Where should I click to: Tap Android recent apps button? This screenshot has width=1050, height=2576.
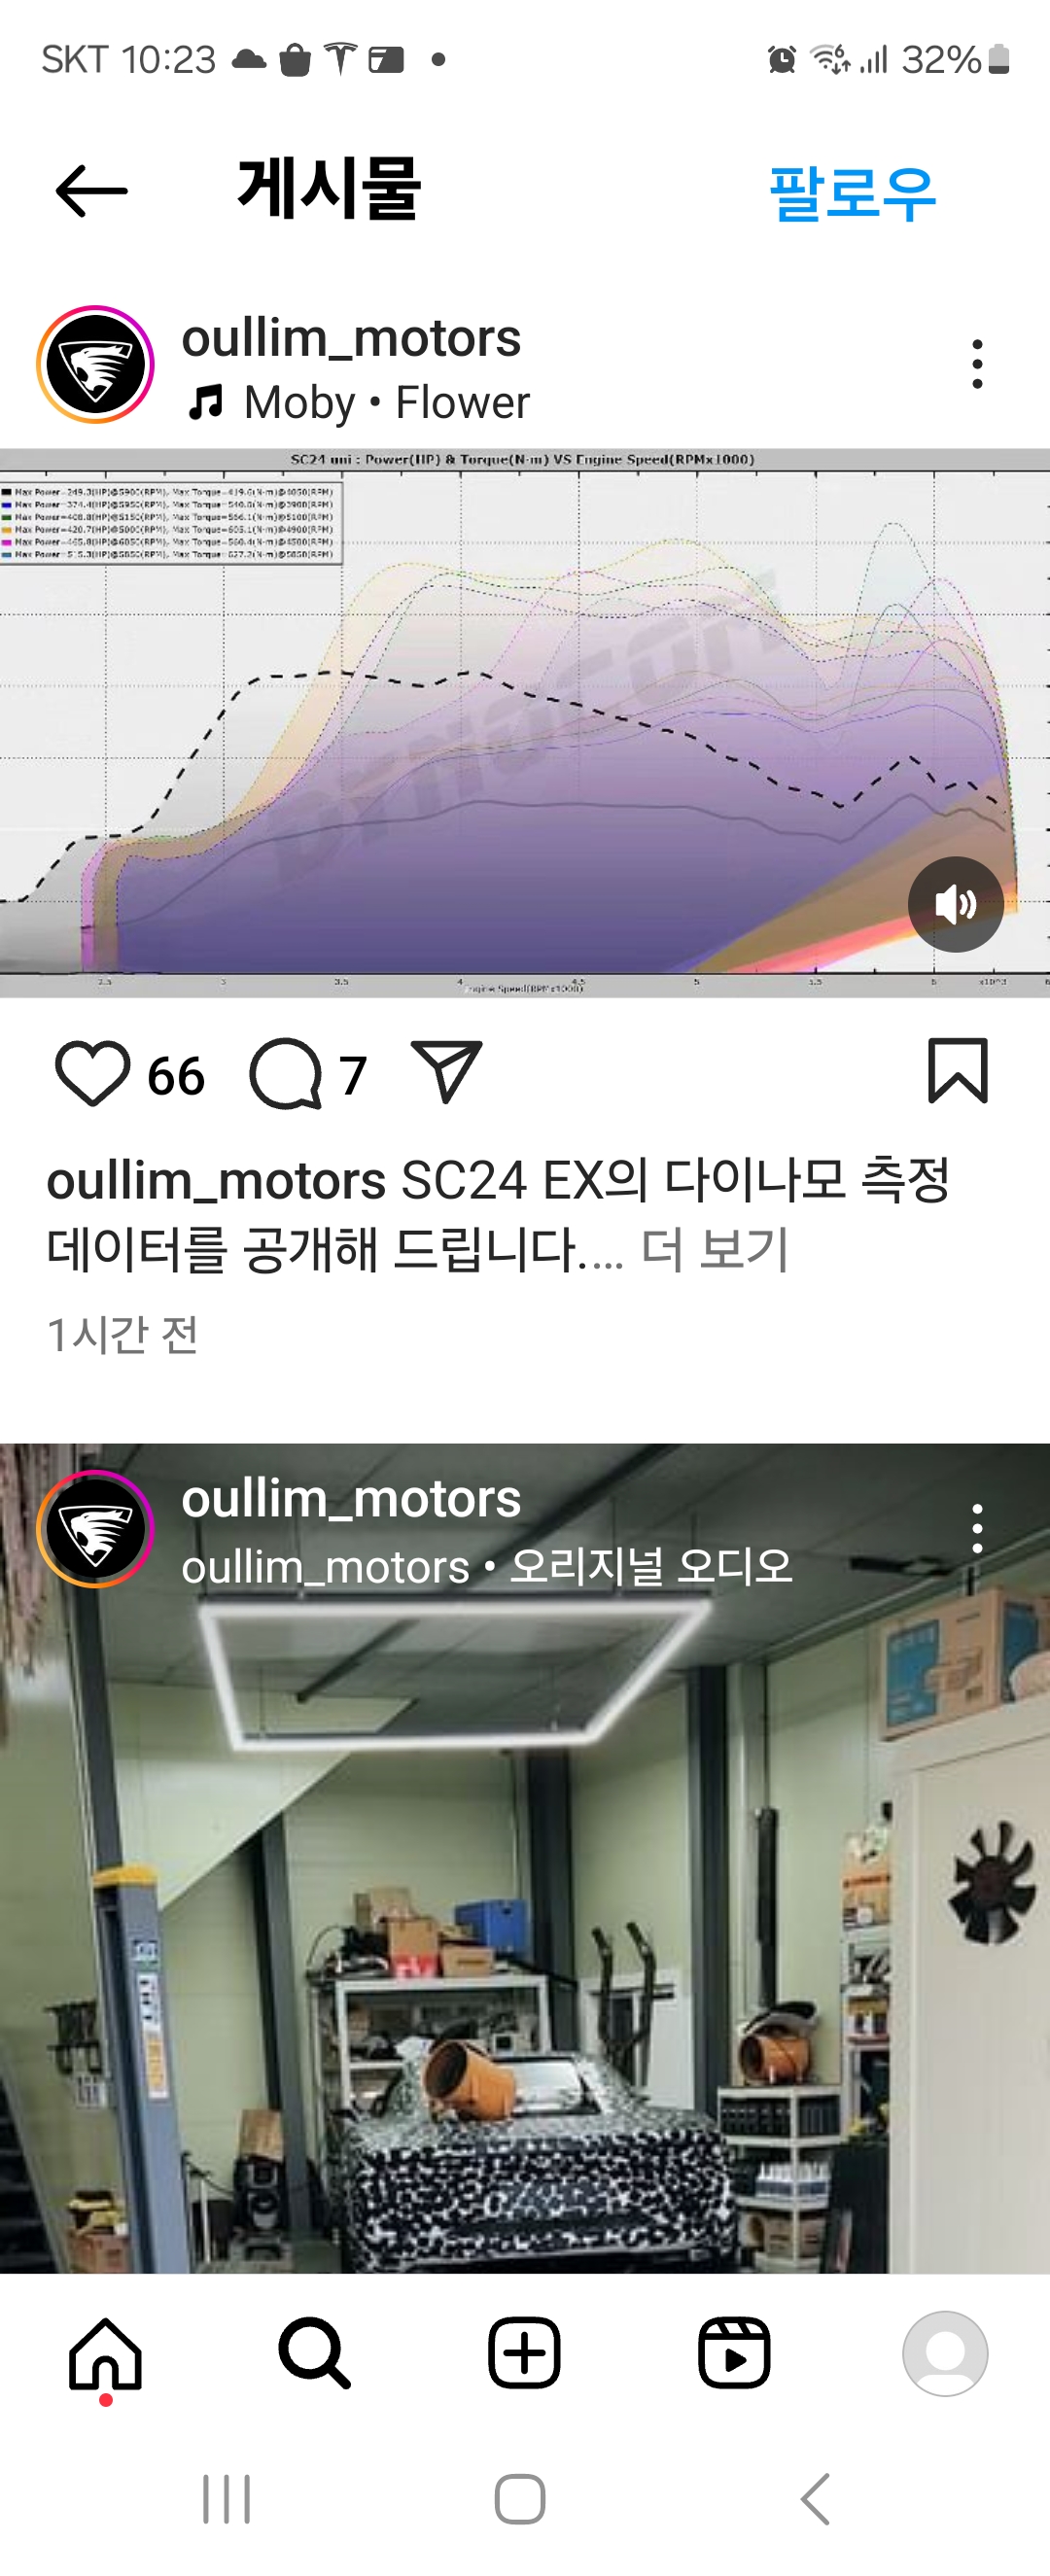(x=227, y=2500)
